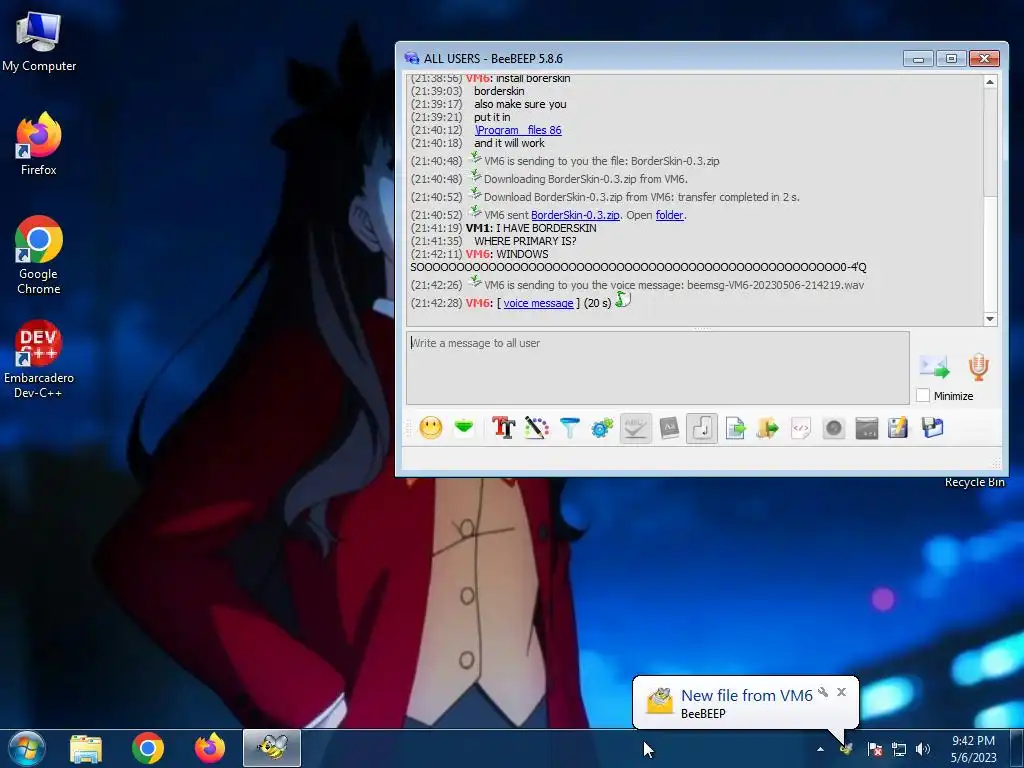Click the send message green arrow button
The image size is (1024, 768).
pos(934,367)
